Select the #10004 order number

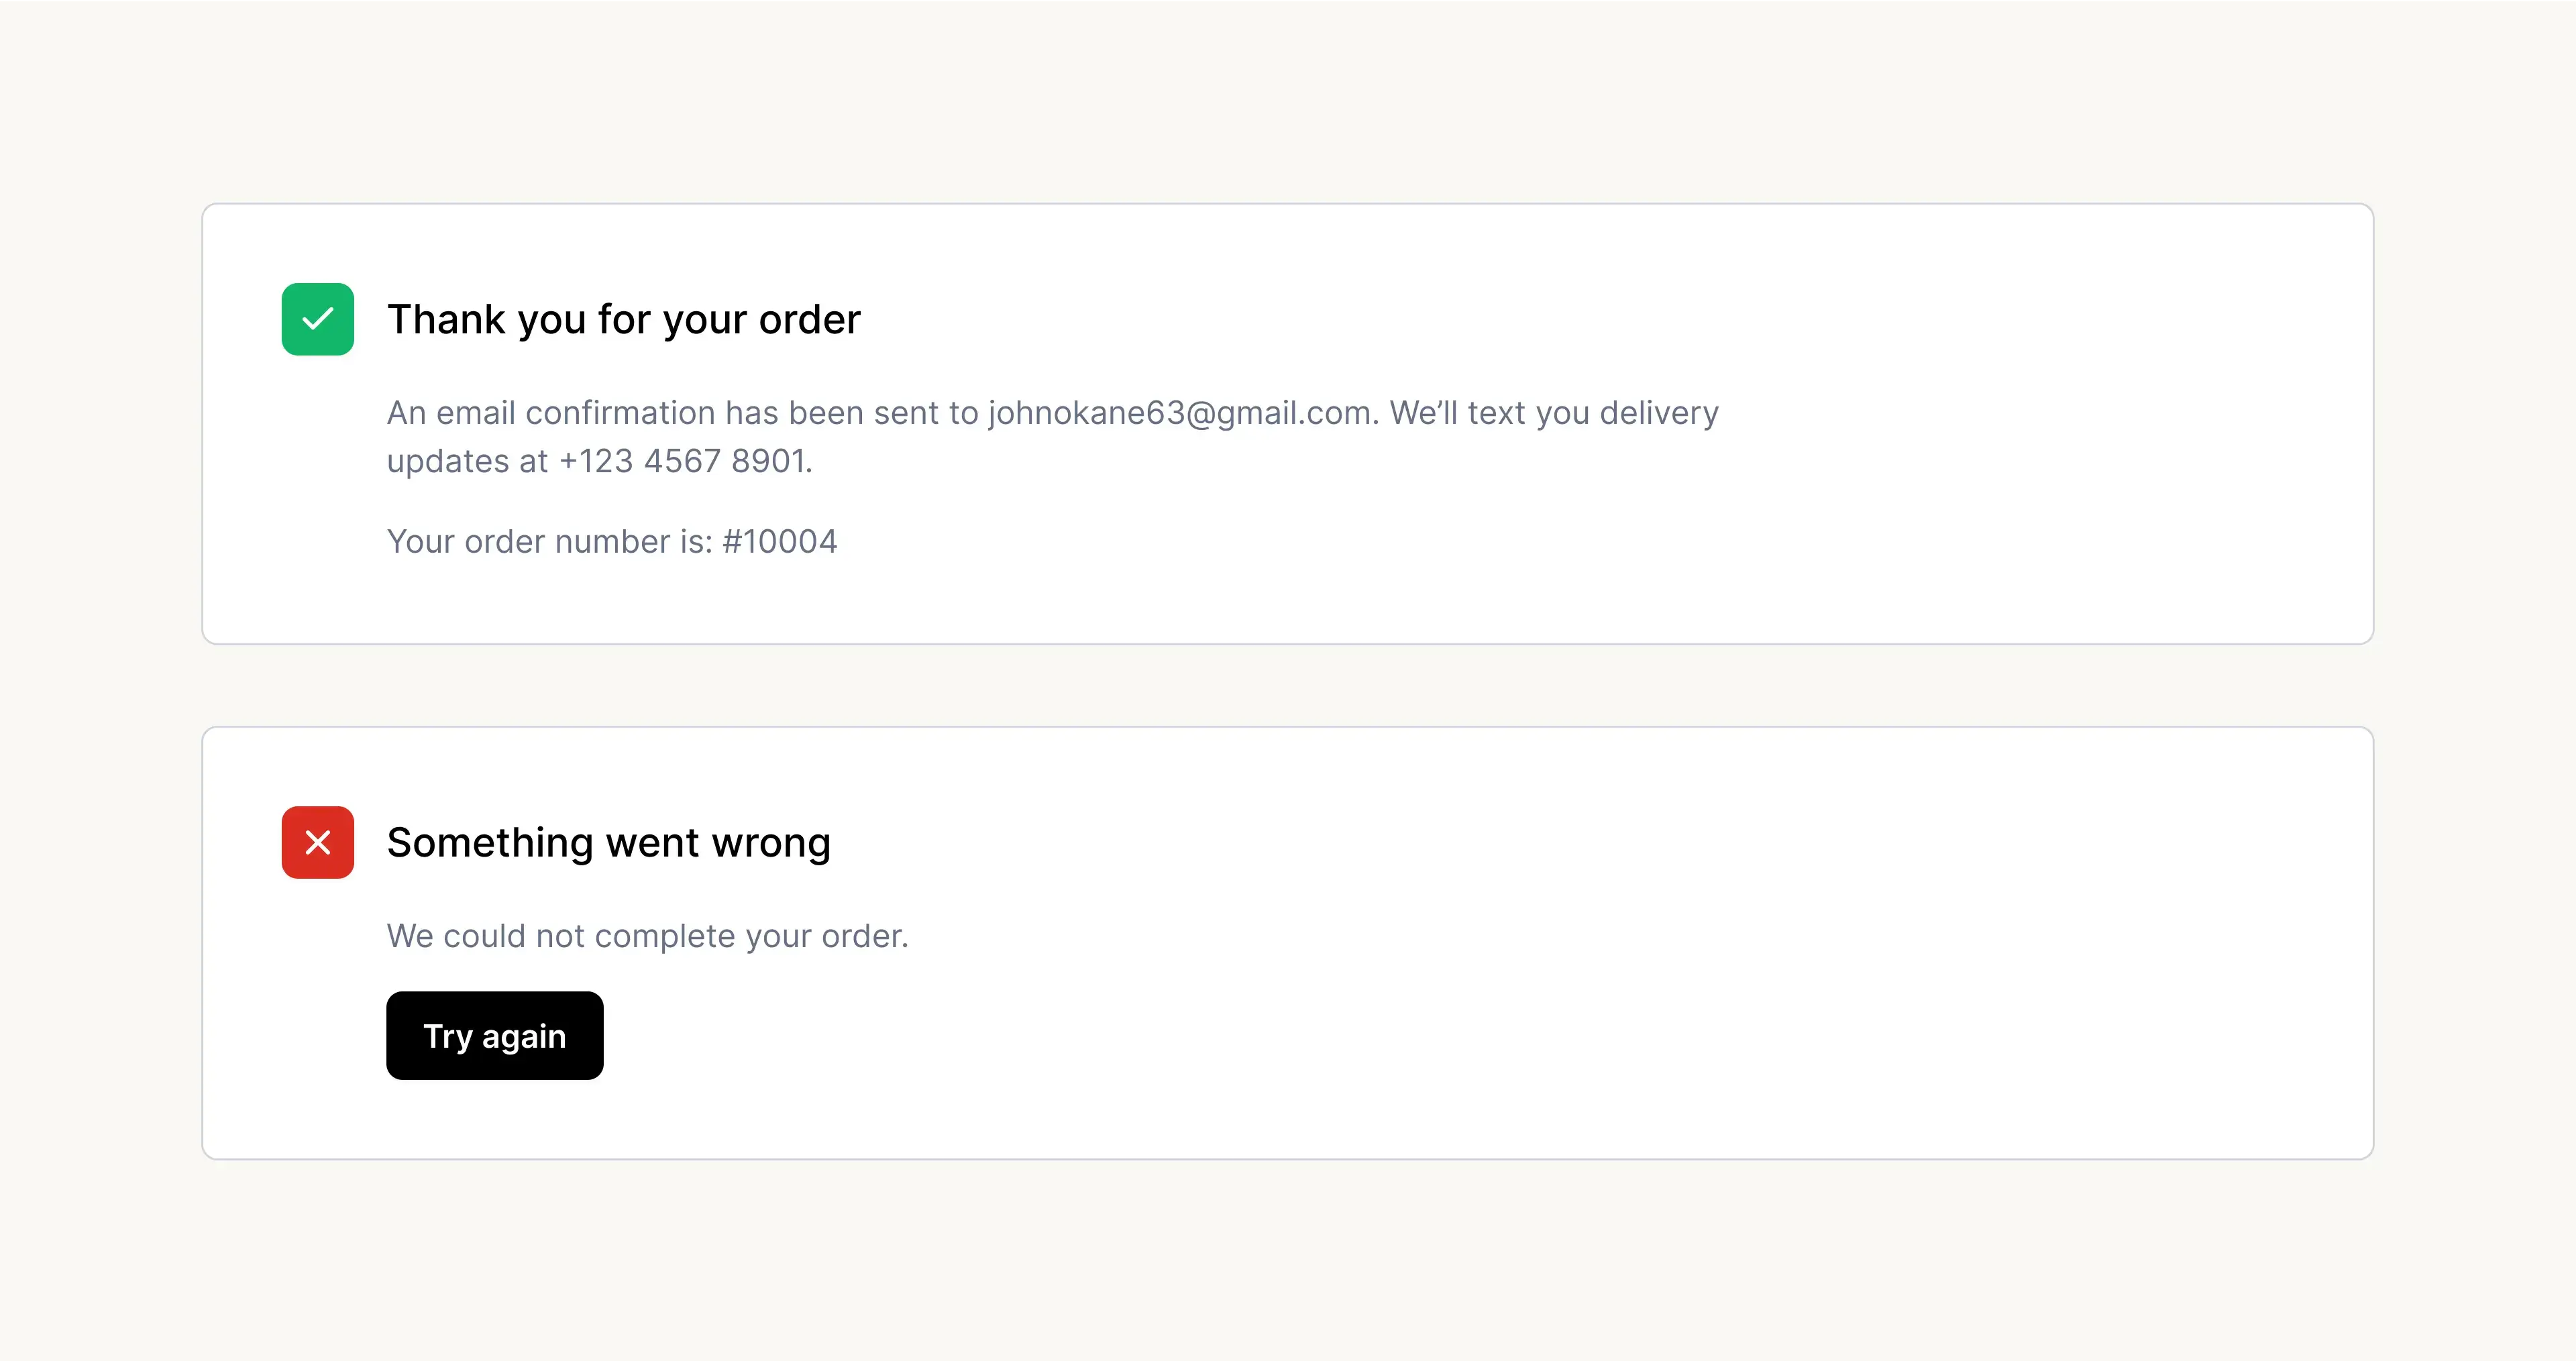pyautogui.click(x=779, y=541)
